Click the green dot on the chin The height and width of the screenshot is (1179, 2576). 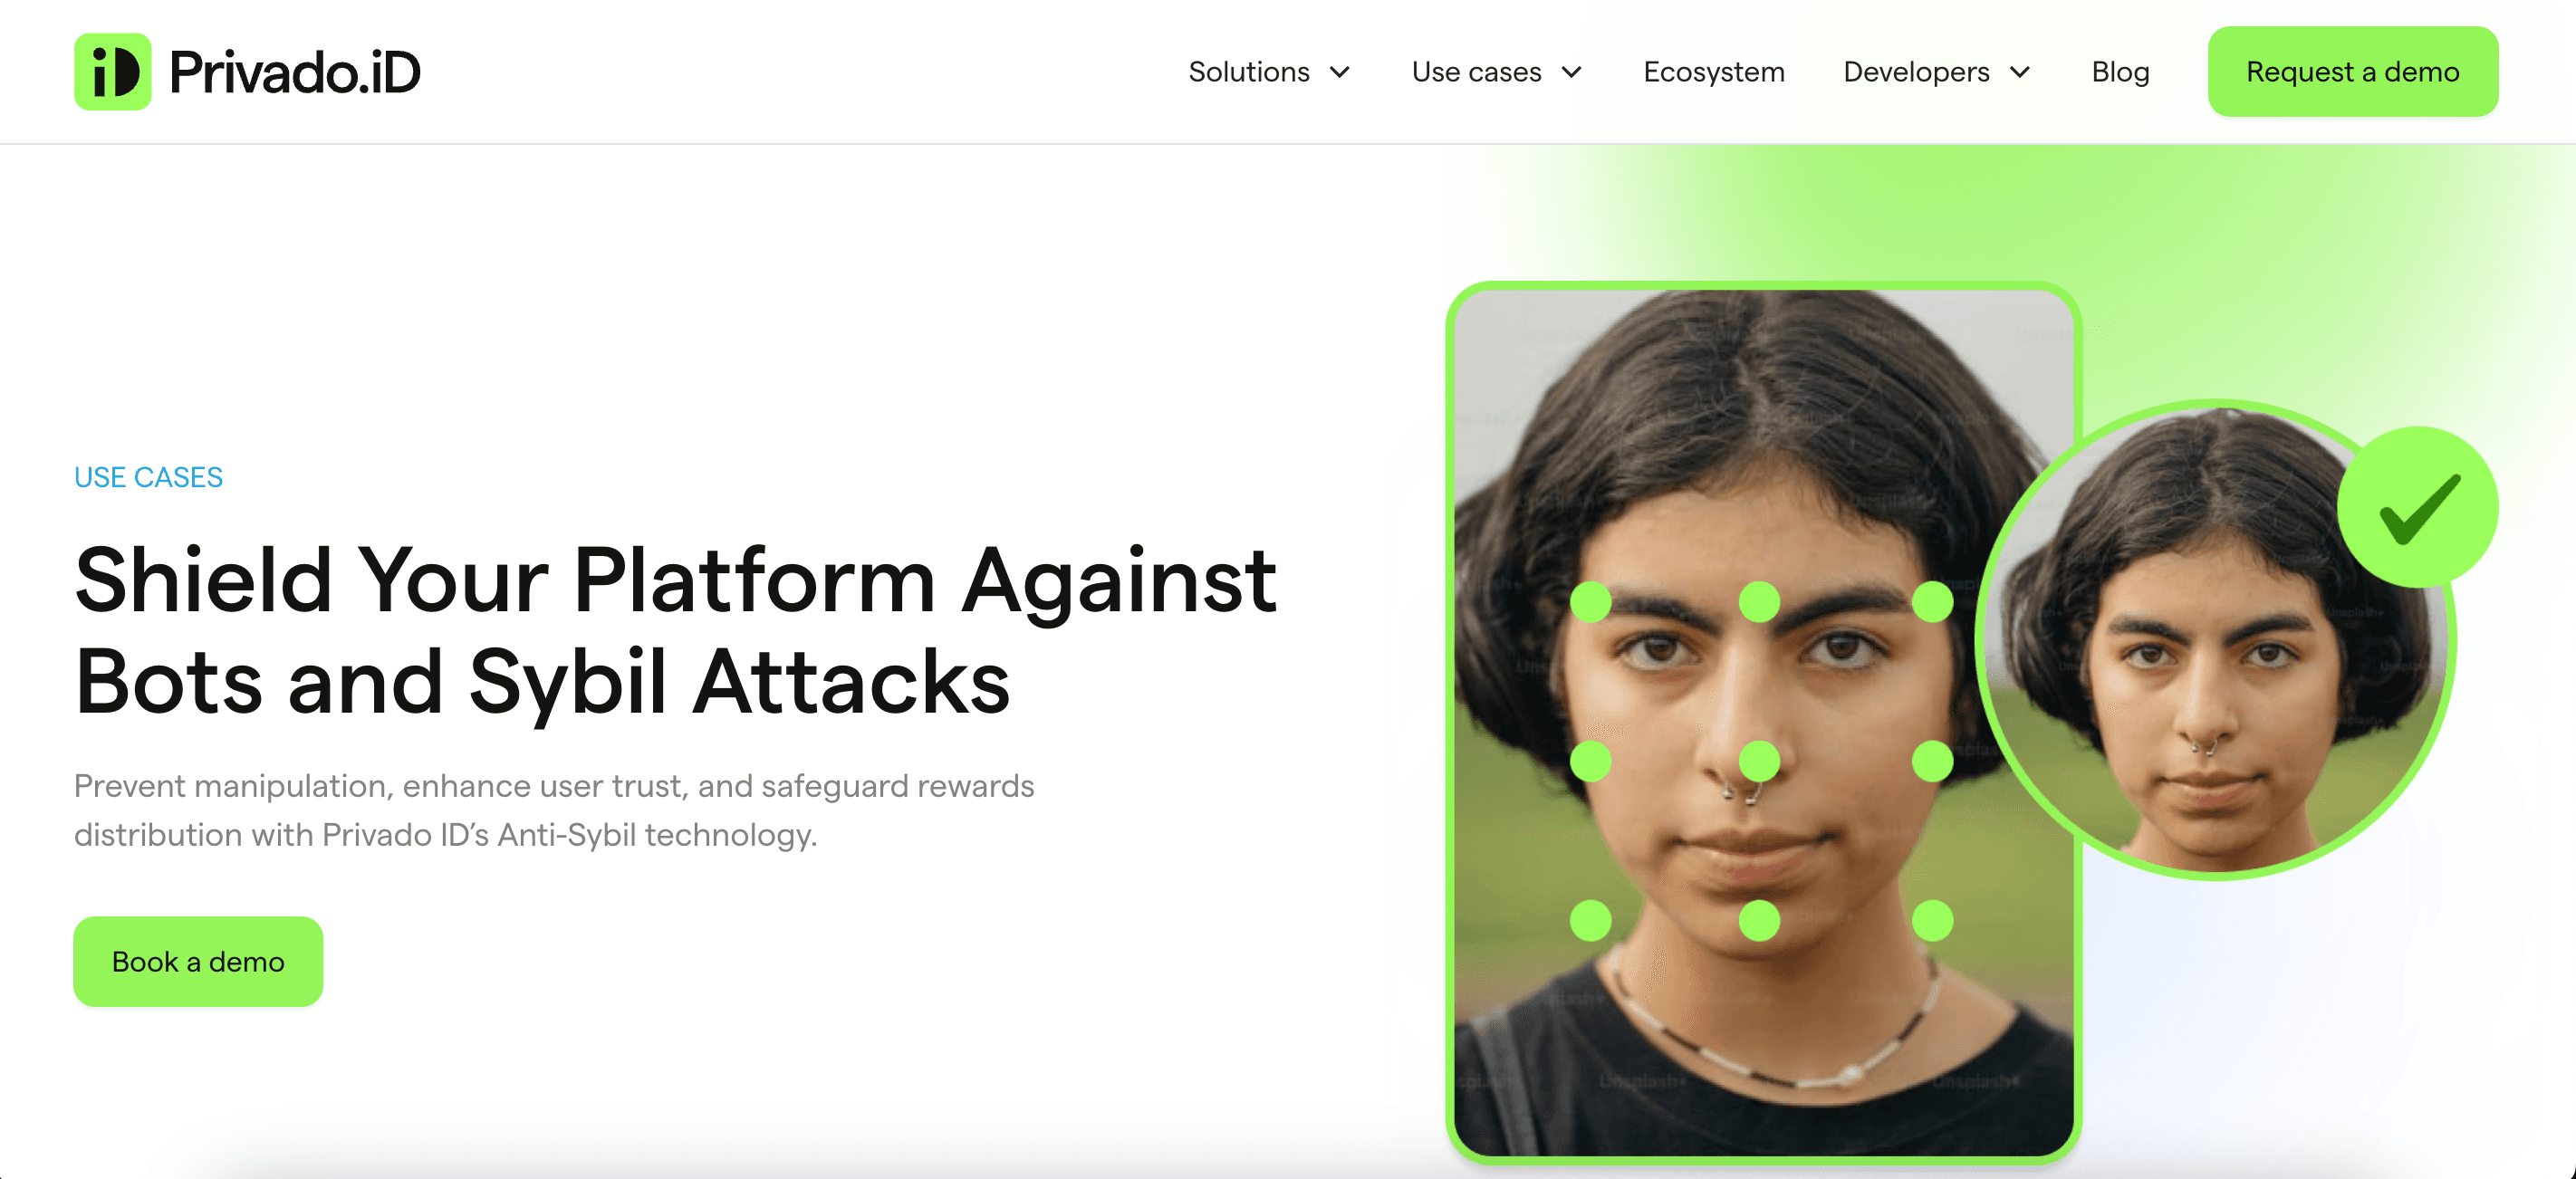click(x=1759, y=920)
